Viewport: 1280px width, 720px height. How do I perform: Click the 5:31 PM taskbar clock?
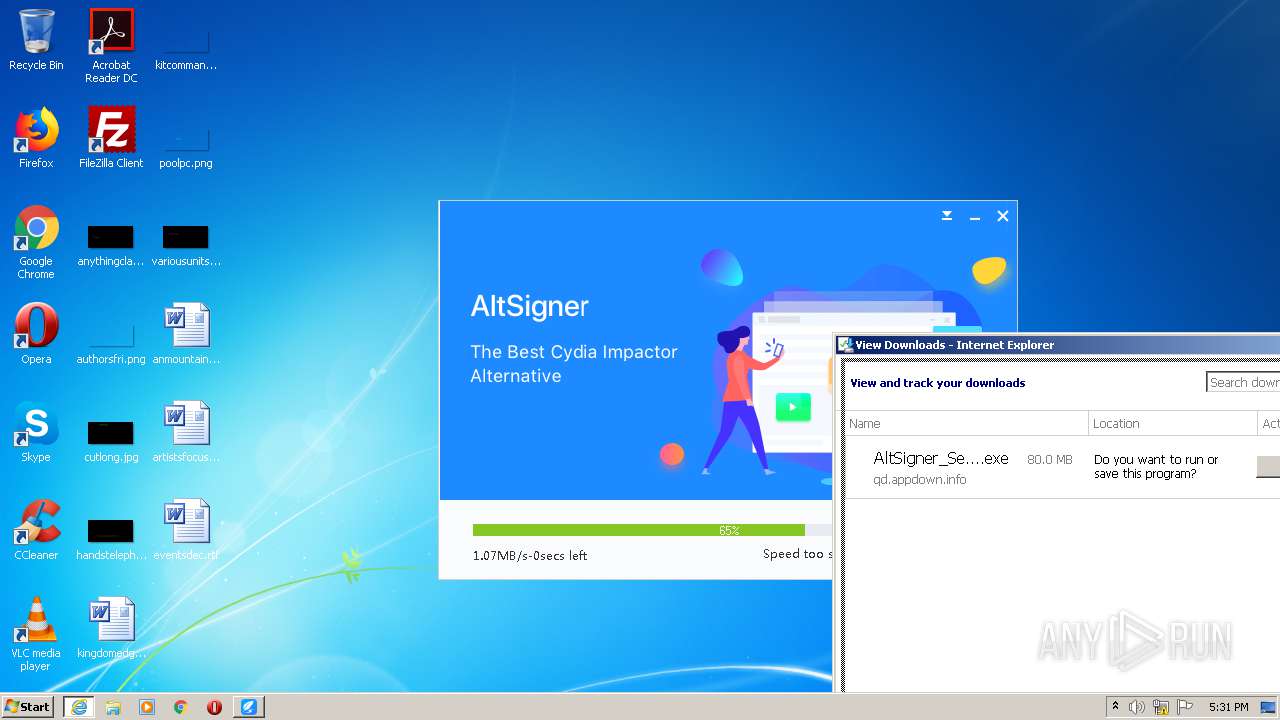click(x=1228, y=707)
